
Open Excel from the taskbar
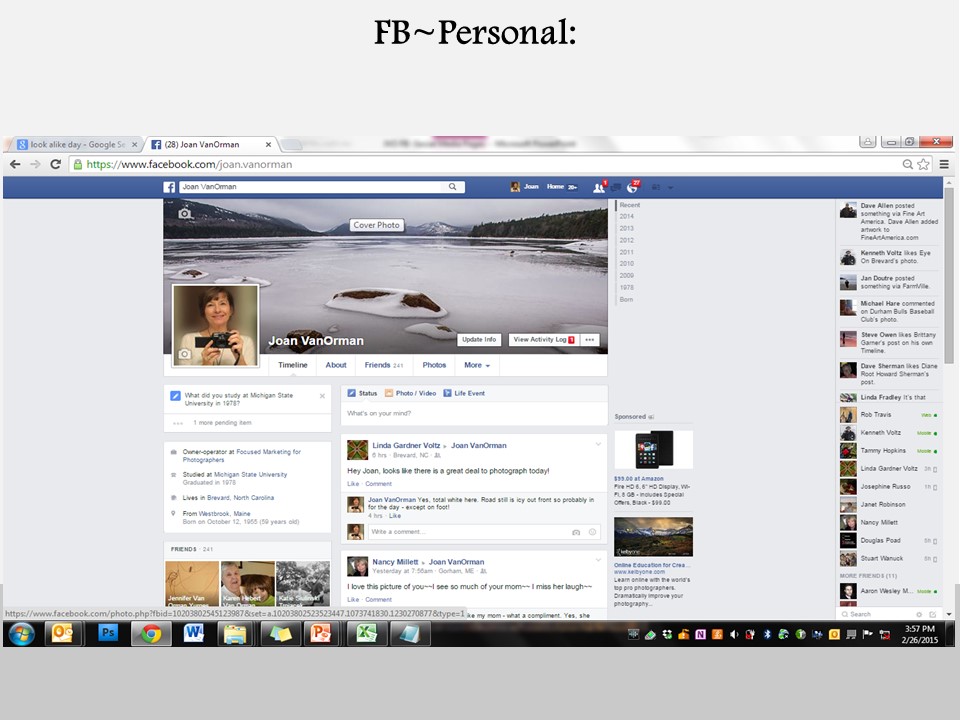pyautogui.click(x=366, y=633)
